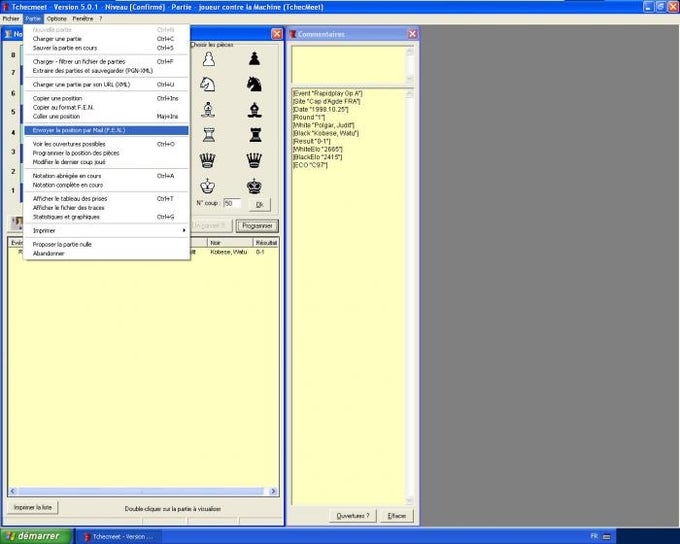This screenshot has height=544, width=680.
Task: Select the black bishop piece
Action: tap(255, 110)
